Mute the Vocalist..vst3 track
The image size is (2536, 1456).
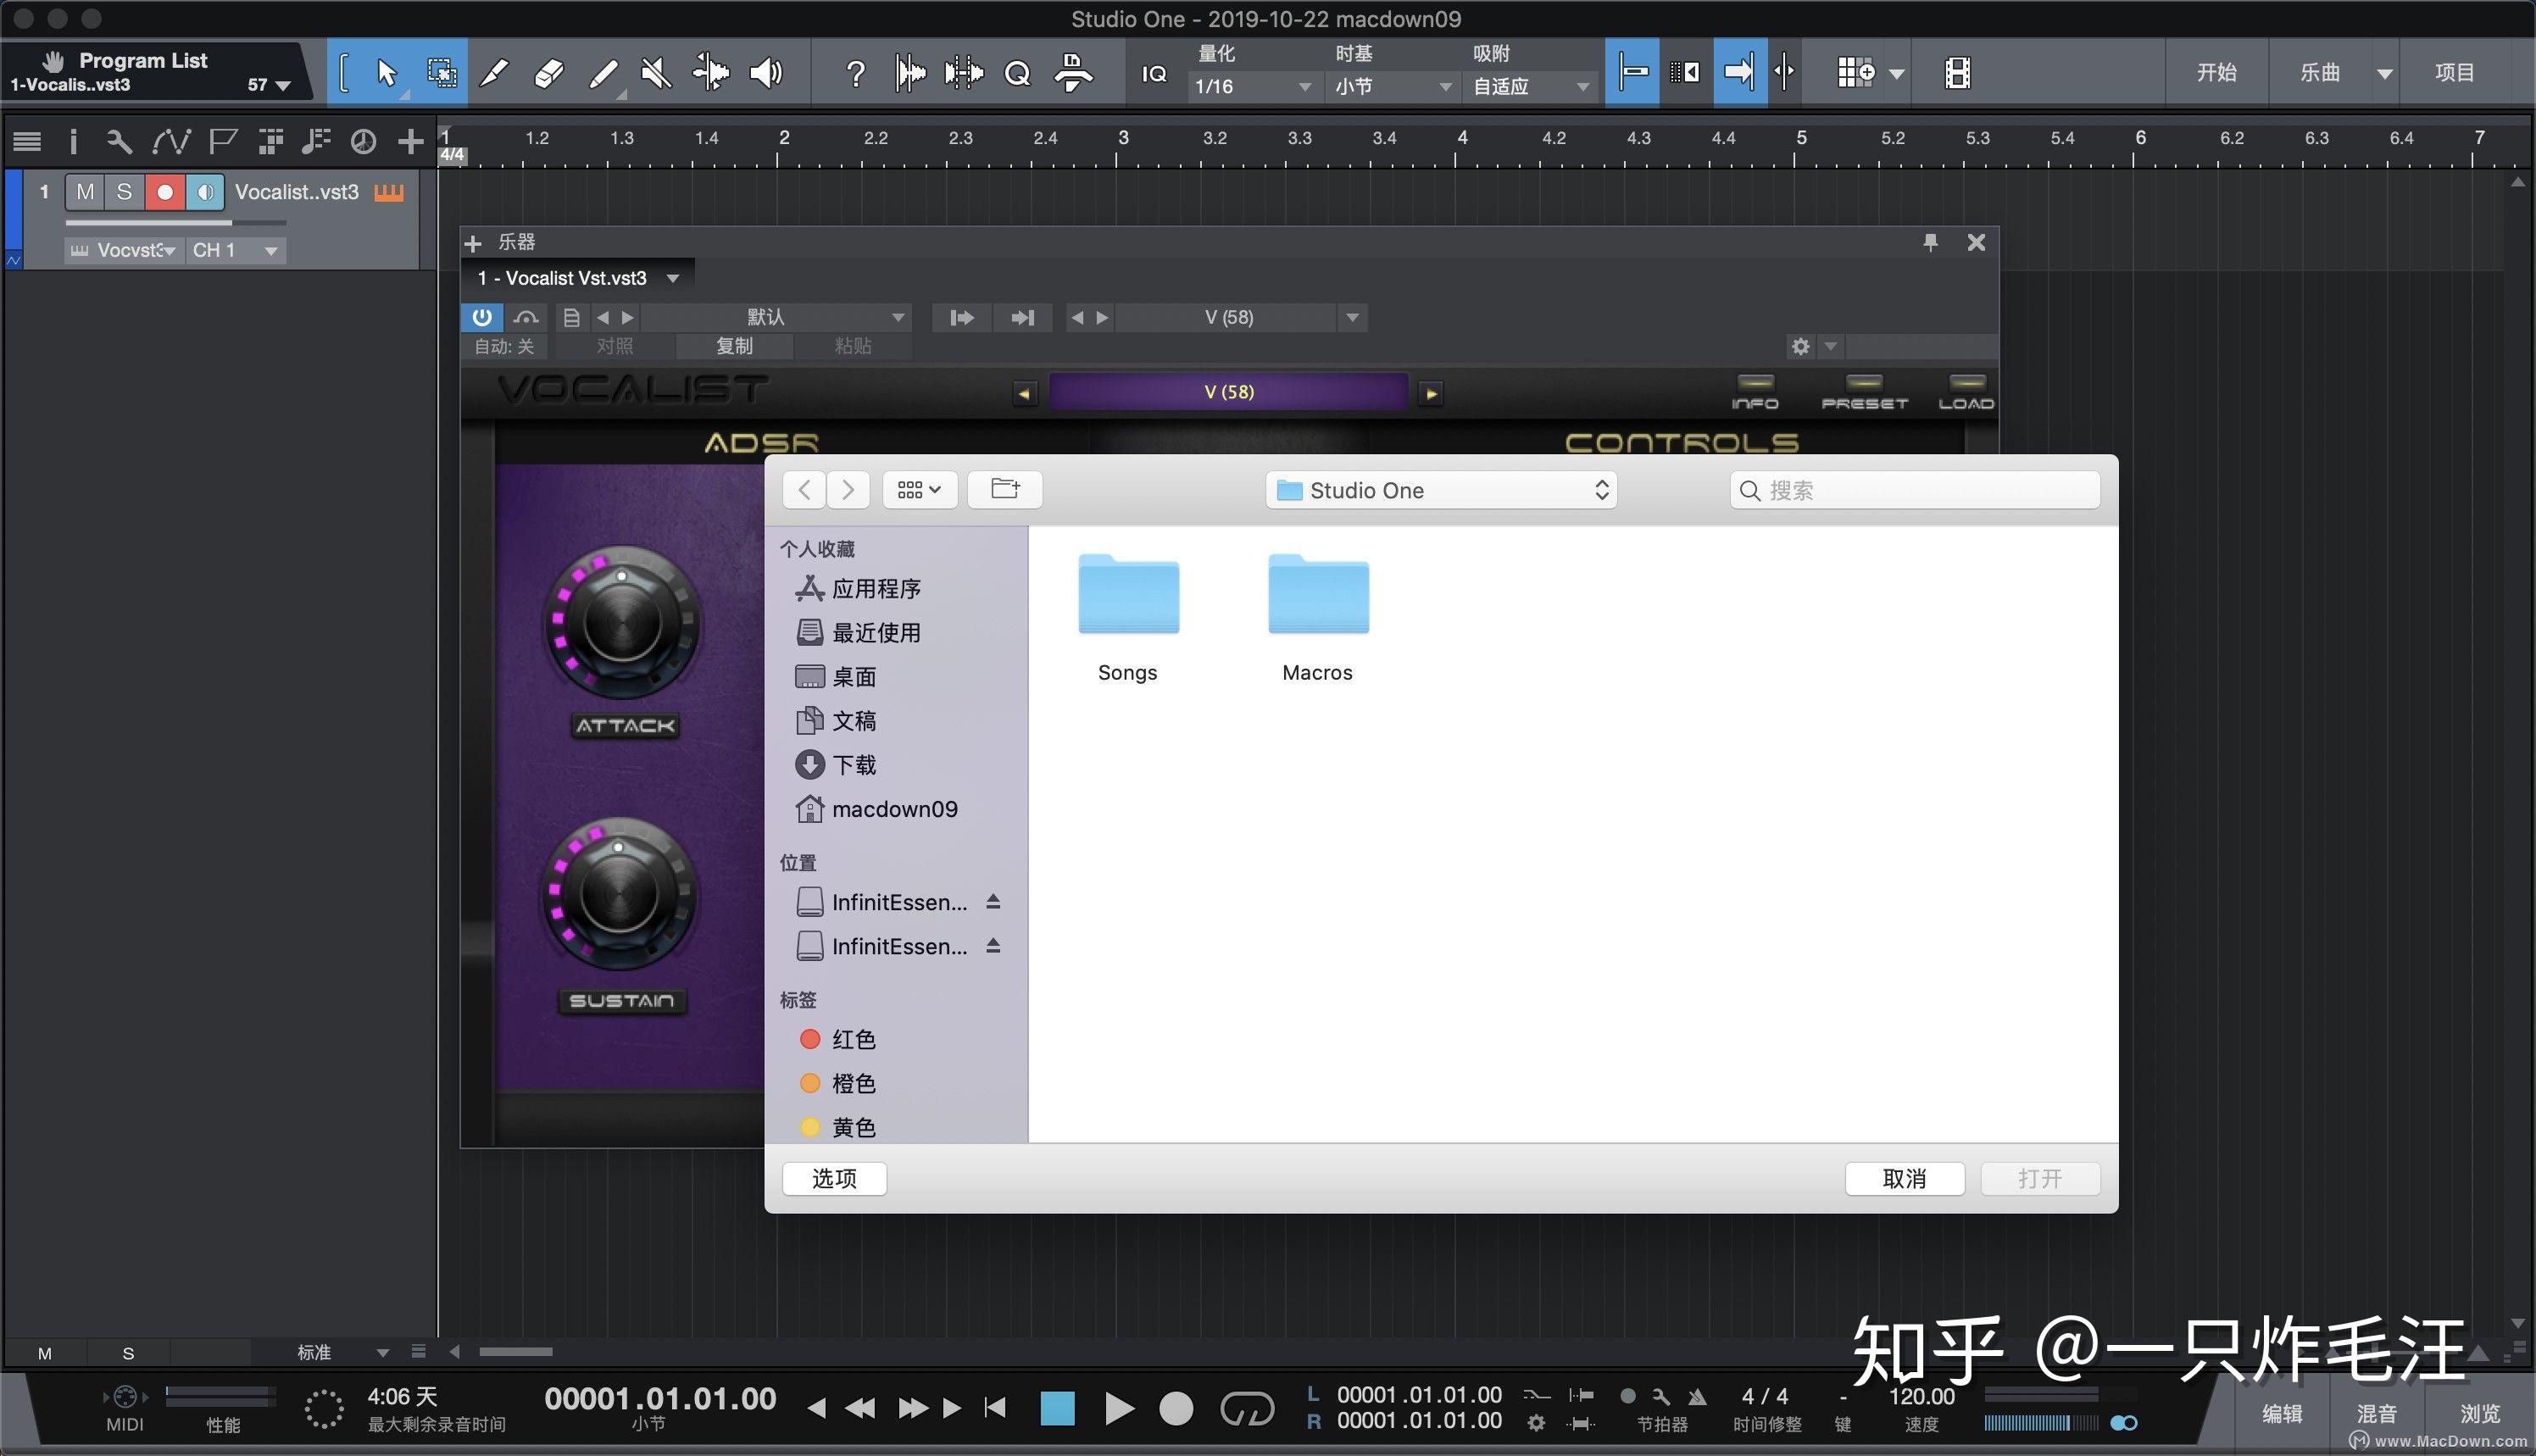[x=84, y=191]
